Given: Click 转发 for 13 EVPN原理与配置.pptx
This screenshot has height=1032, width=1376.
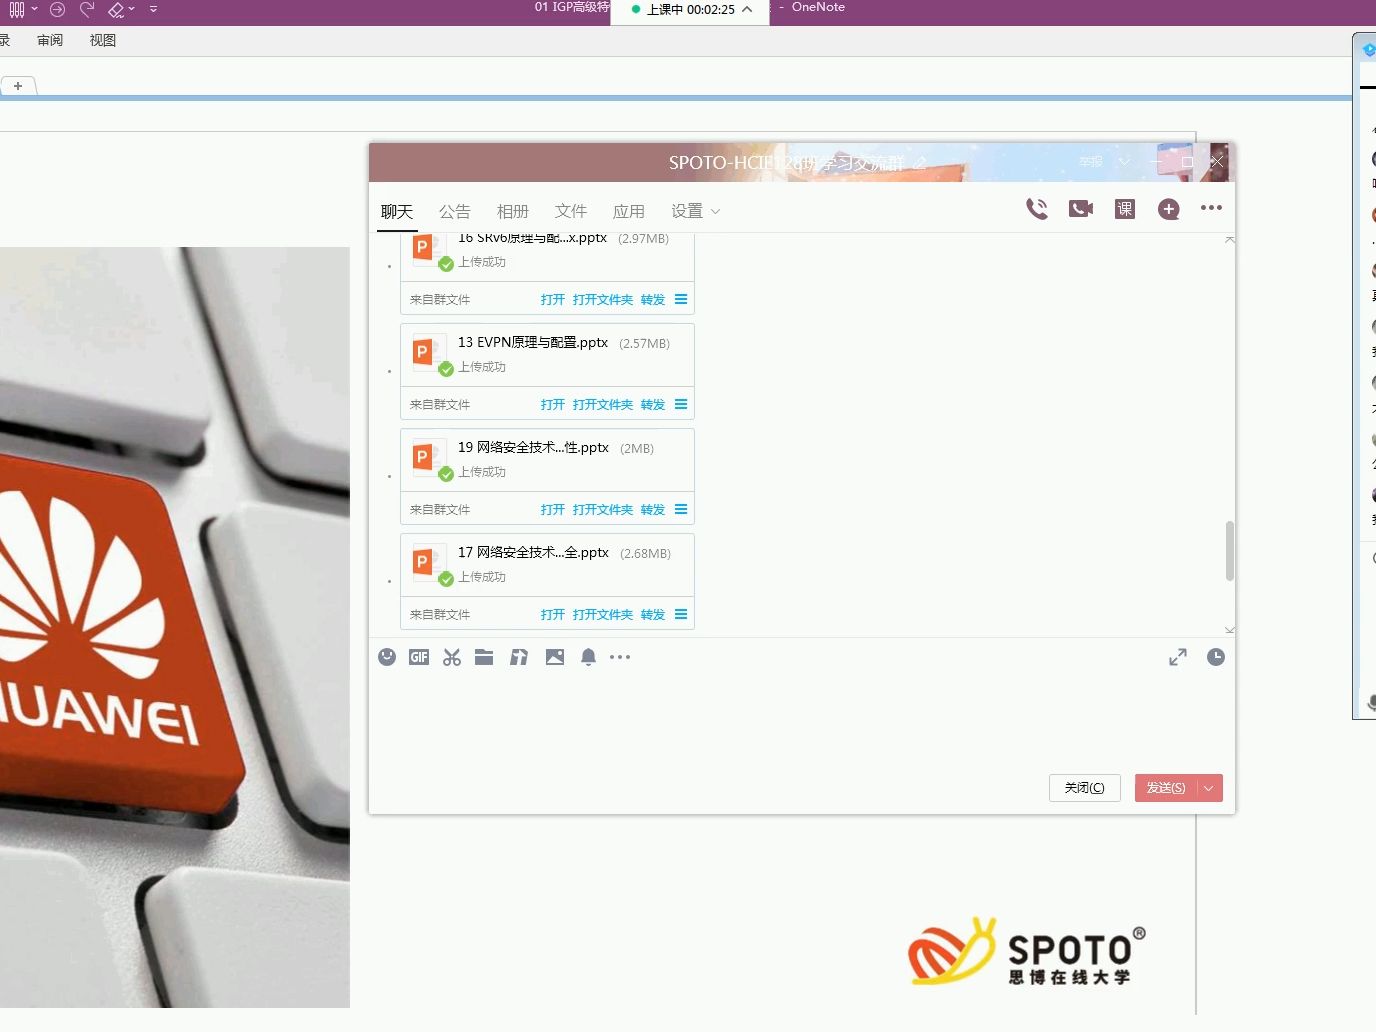Looking at the screenshot, I should coord(653,404).
